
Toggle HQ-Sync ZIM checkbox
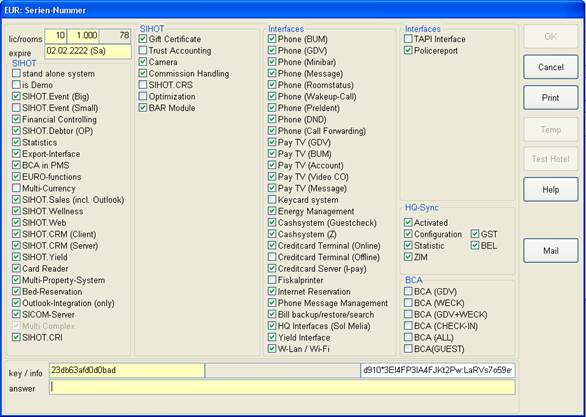(x=408, y=257)
